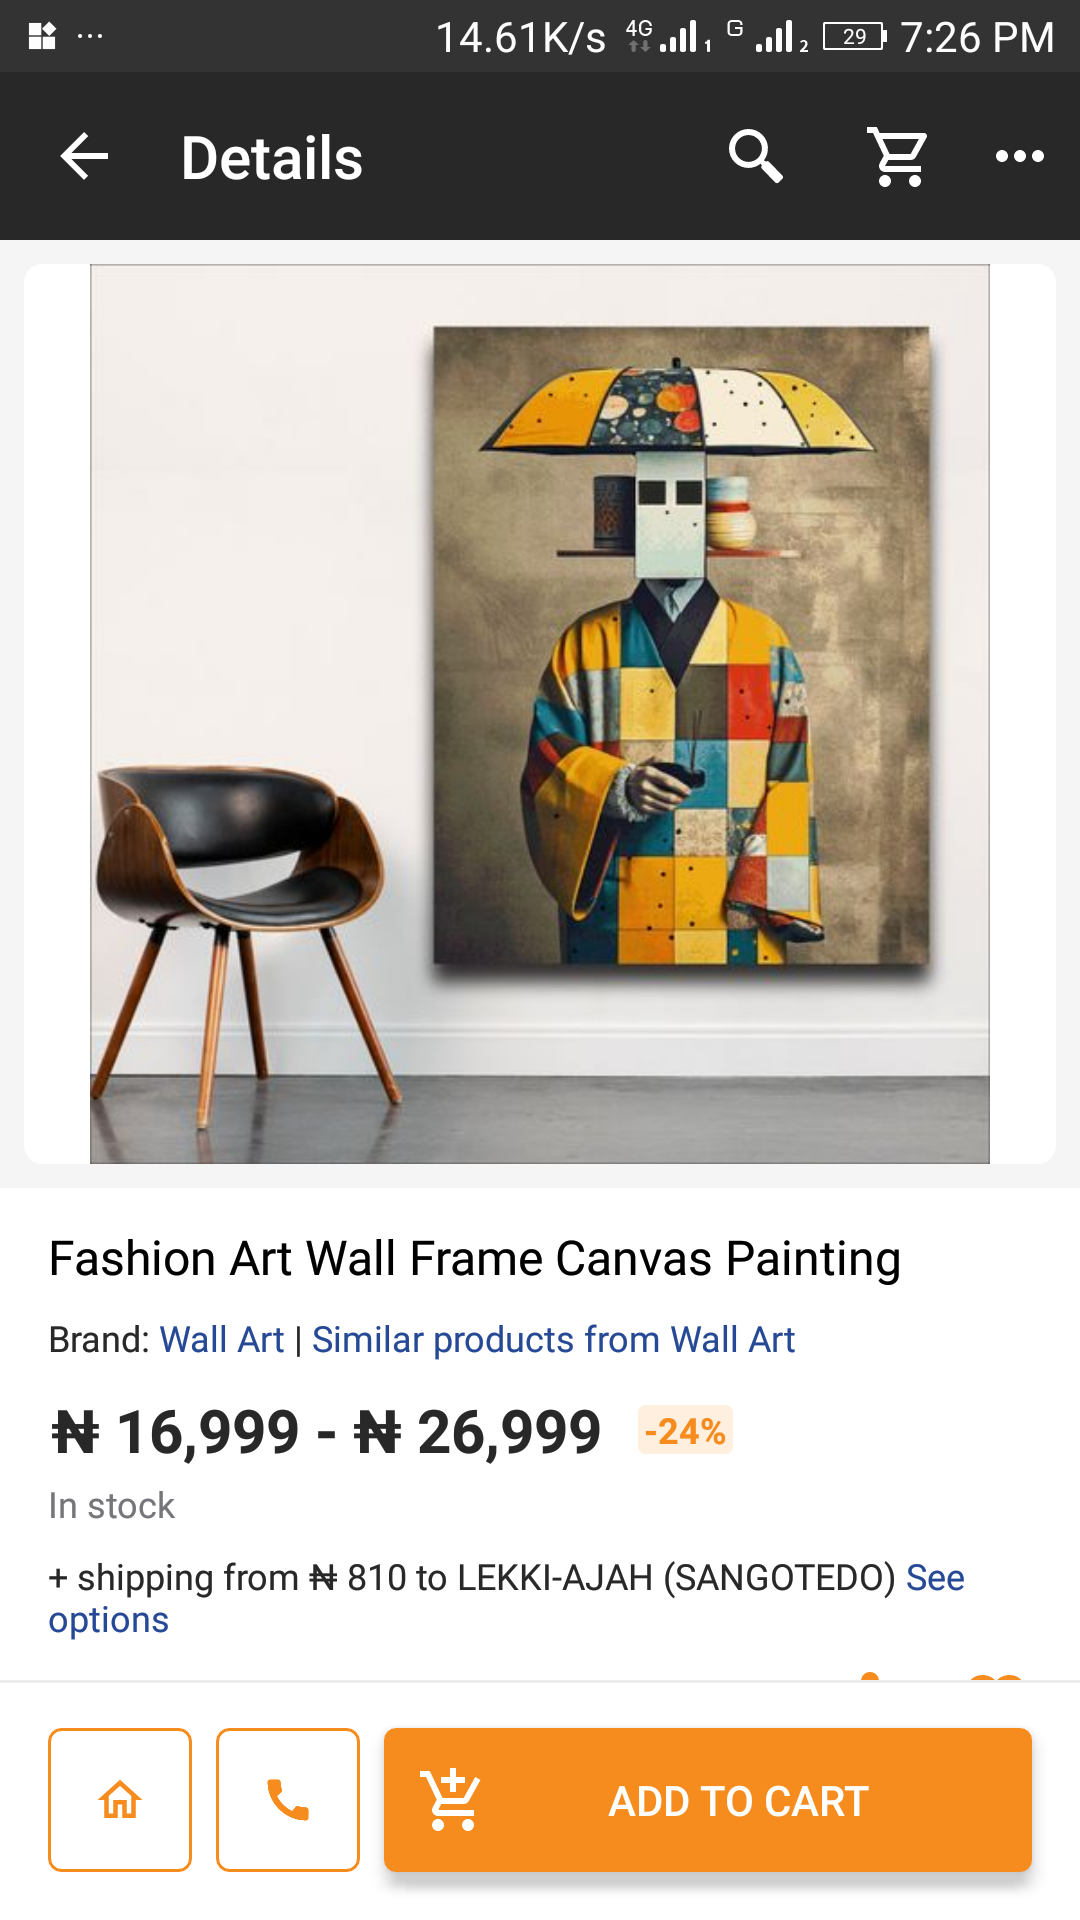The height and width of the screenshot is (1920, 1080).
Task: Tap the notification icon in status bar
Action: 42,37
